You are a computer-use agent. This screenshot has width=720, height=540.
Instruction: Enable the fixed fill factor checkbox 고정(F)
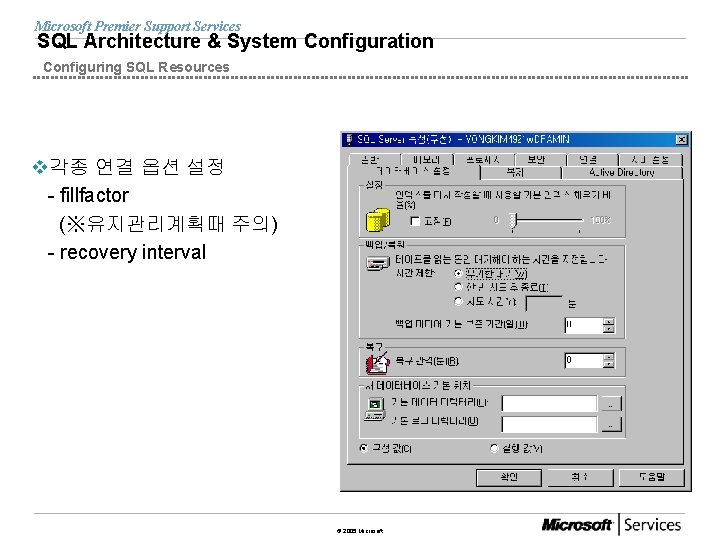point(415,221)
